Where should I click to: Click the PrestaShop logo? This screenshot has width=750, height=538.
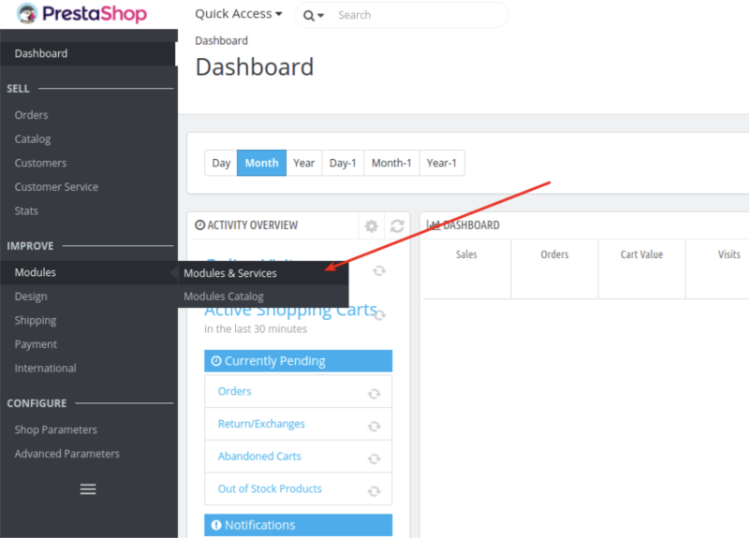82,14
